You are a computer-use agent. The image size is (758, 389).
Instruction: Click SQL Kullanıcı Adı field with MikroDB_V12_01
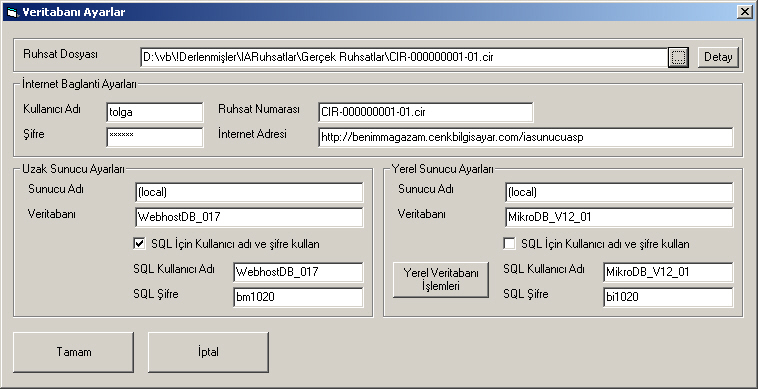[x=668, y=272]
